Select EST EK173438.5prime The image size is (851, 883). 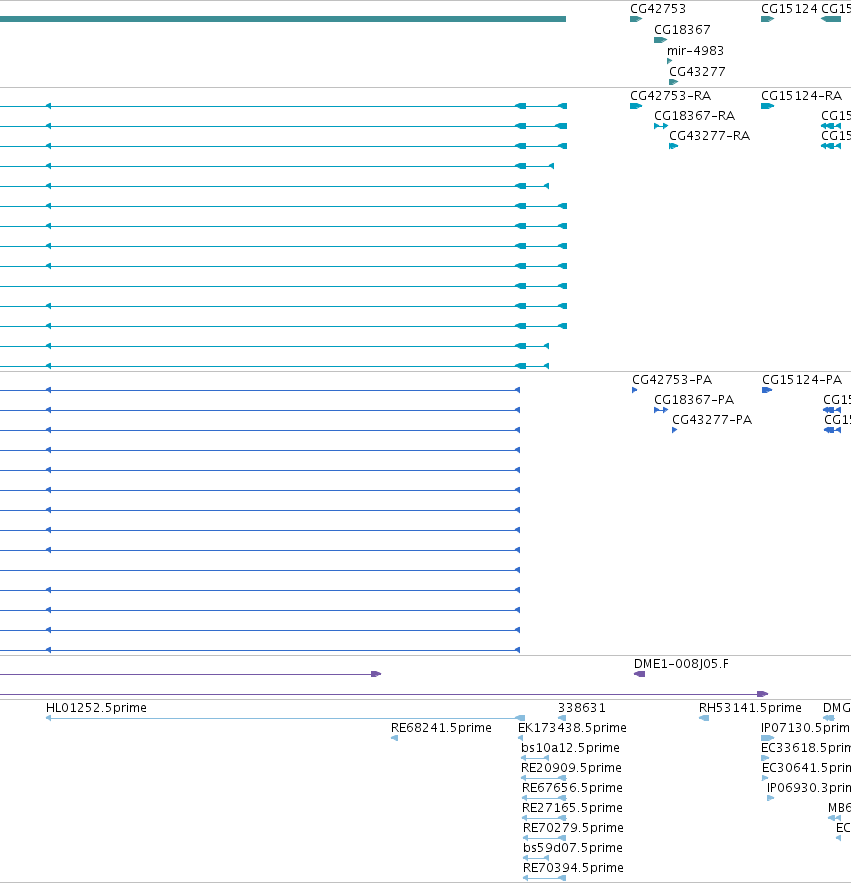(x=572, y=728)
